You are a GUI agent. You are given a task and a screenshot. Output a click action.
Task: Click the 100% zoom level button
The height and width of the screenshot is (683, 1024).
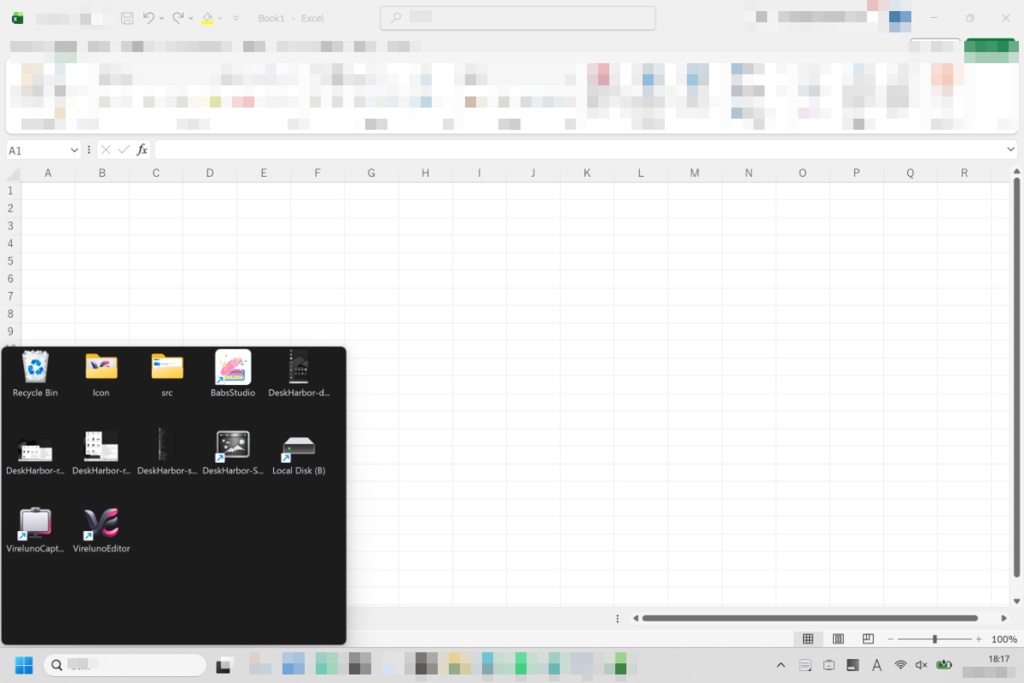coord(1004,639)
